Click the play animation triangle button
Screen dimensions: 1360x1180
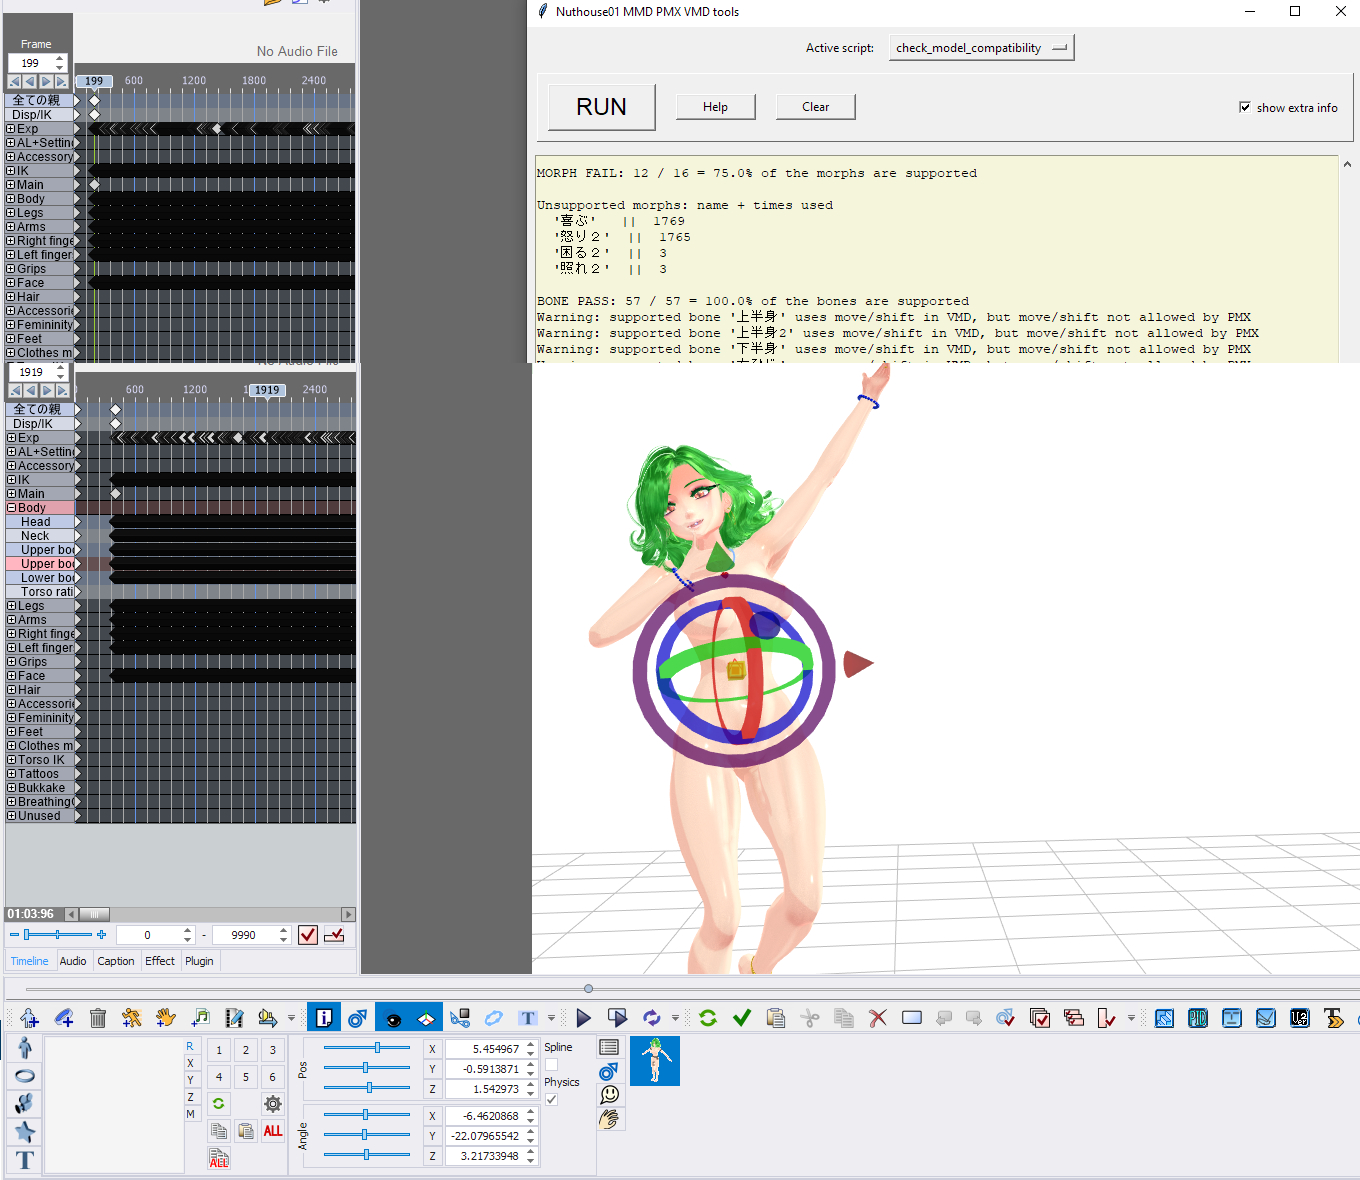[x=584, y=1018]
